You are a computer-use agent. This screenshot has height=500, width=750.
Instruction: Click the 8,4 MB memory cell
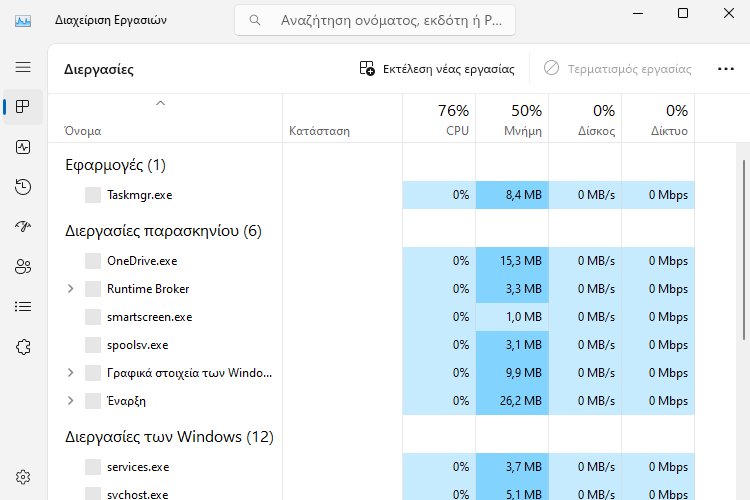pyautogui.click(x=512, y=195)
